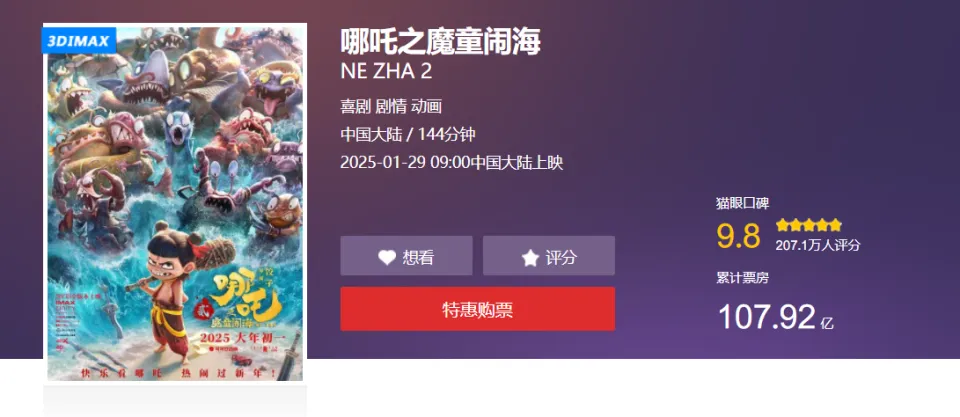Click the 中国大陆 / 144分钟 info line

408,135
